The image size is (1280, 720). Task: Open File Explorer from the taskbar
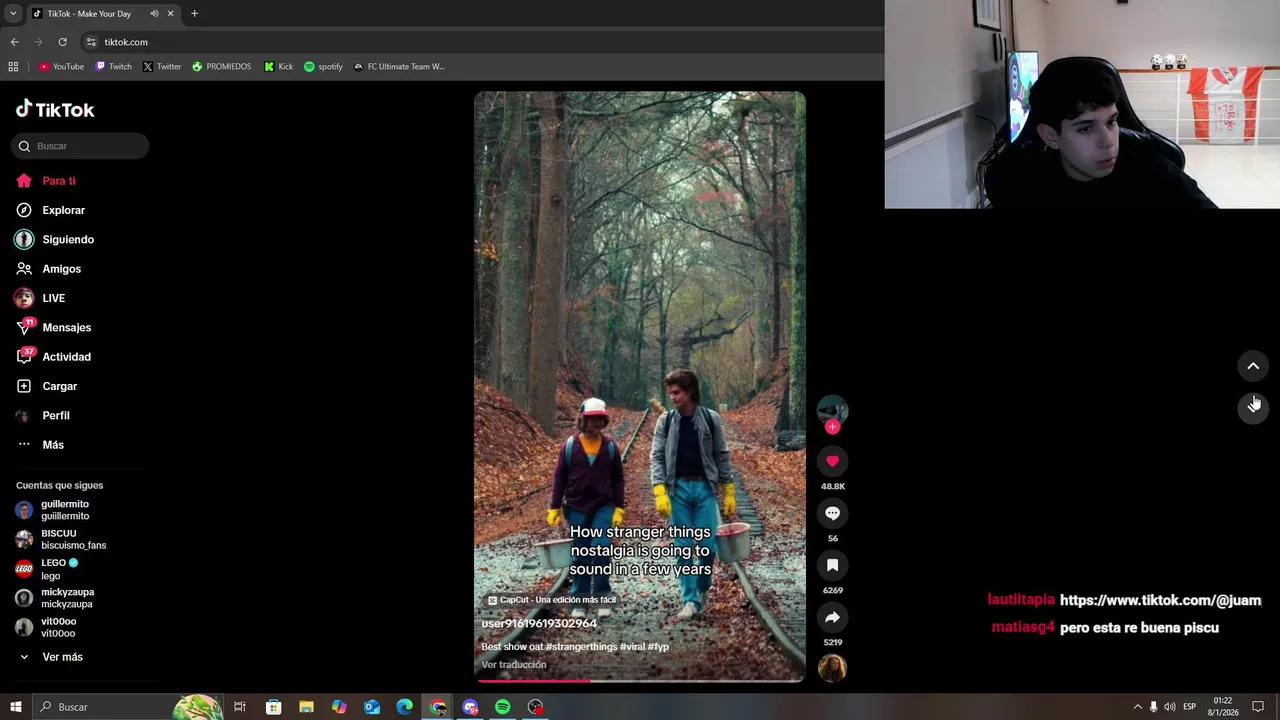(306, 707)
